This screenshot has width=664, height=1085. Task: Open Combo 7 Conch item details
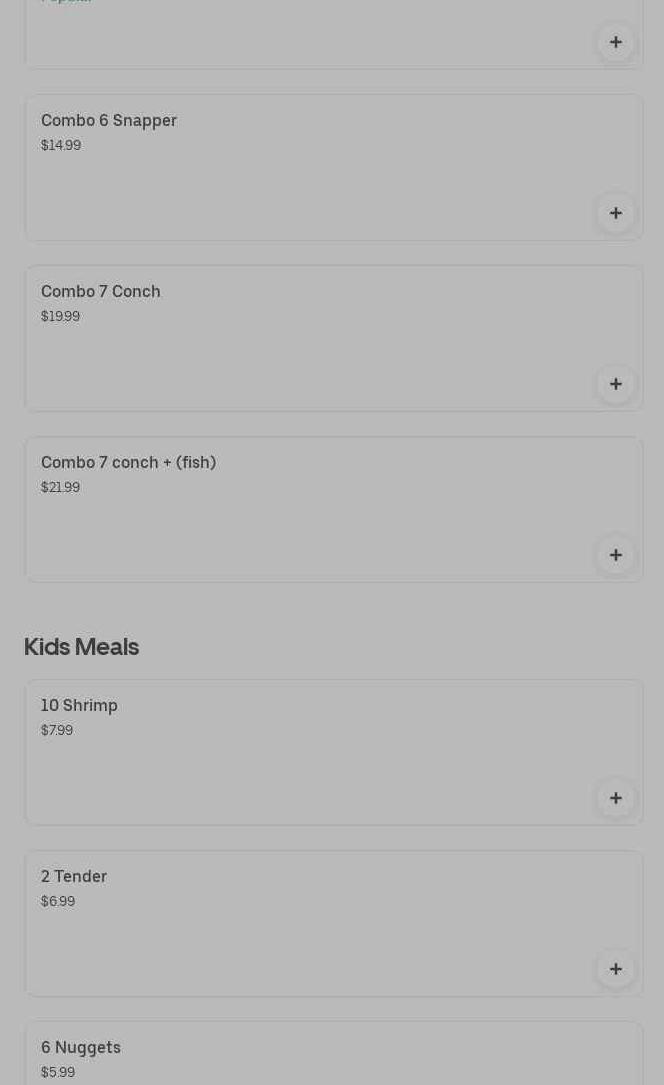[x=101, y=291]
